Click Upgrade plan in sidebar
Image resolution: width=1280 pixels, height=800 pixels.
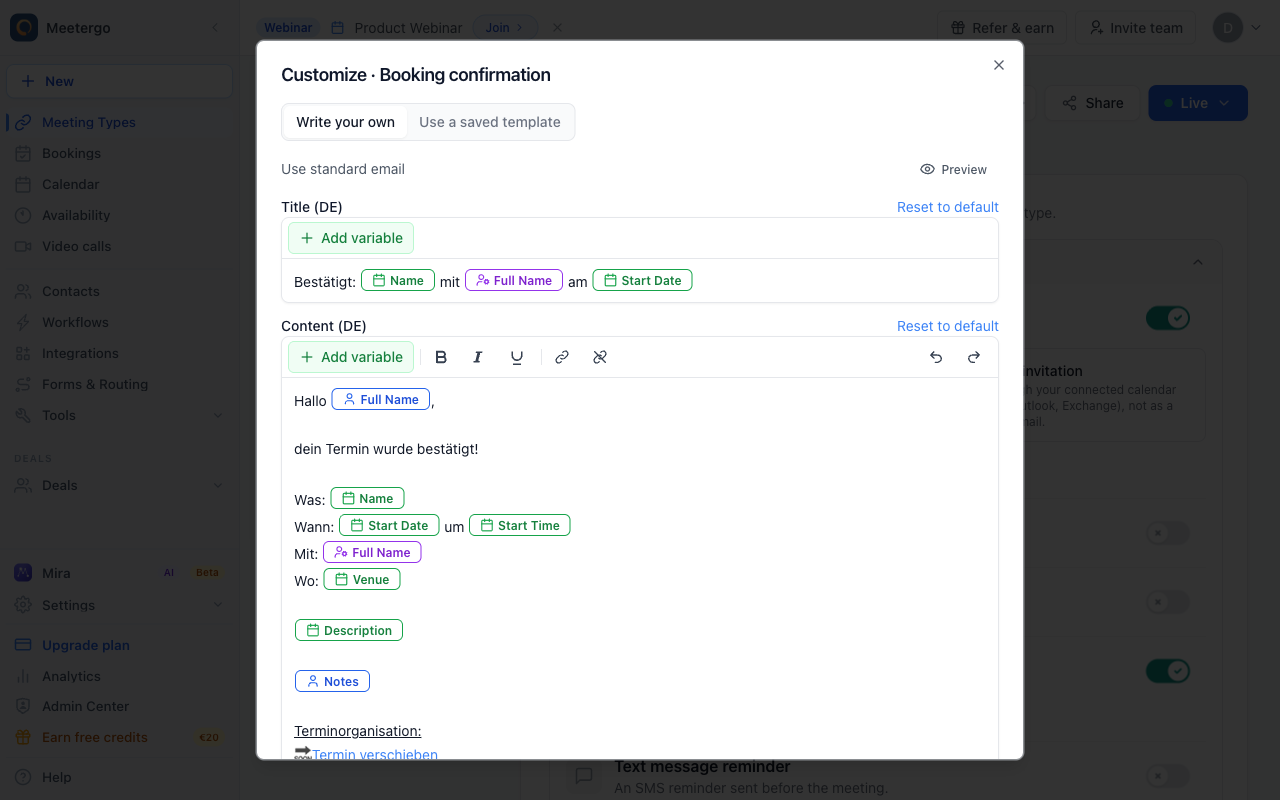tap(120, 645)
